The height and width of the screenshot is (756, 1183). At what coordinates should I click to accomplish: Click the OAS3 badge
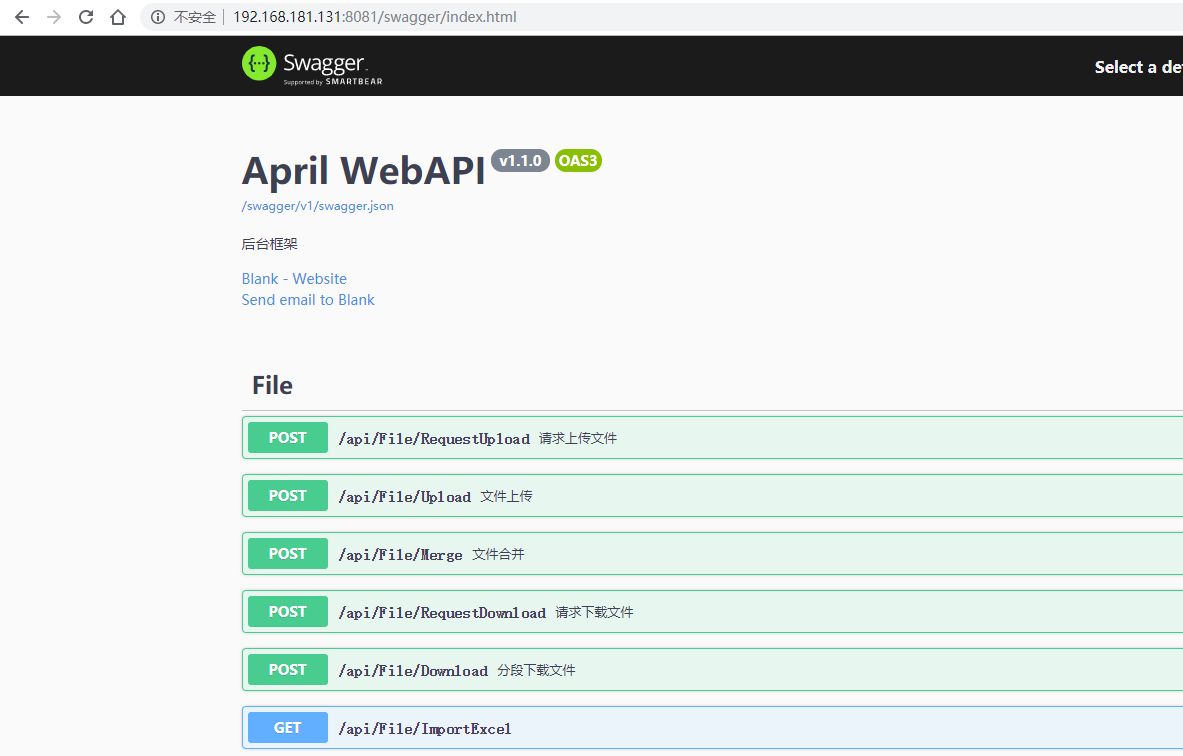578,161
